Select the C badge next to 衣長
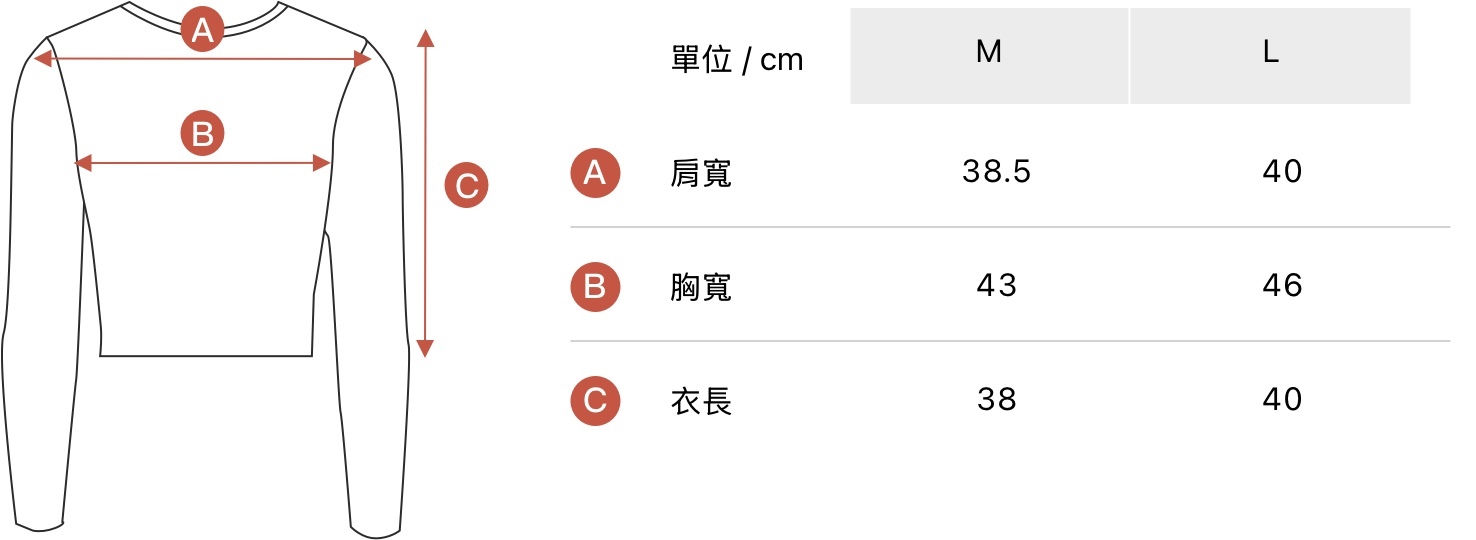Image resolution: width=1476 pixels, height=540 pixels. click(595, 401)
